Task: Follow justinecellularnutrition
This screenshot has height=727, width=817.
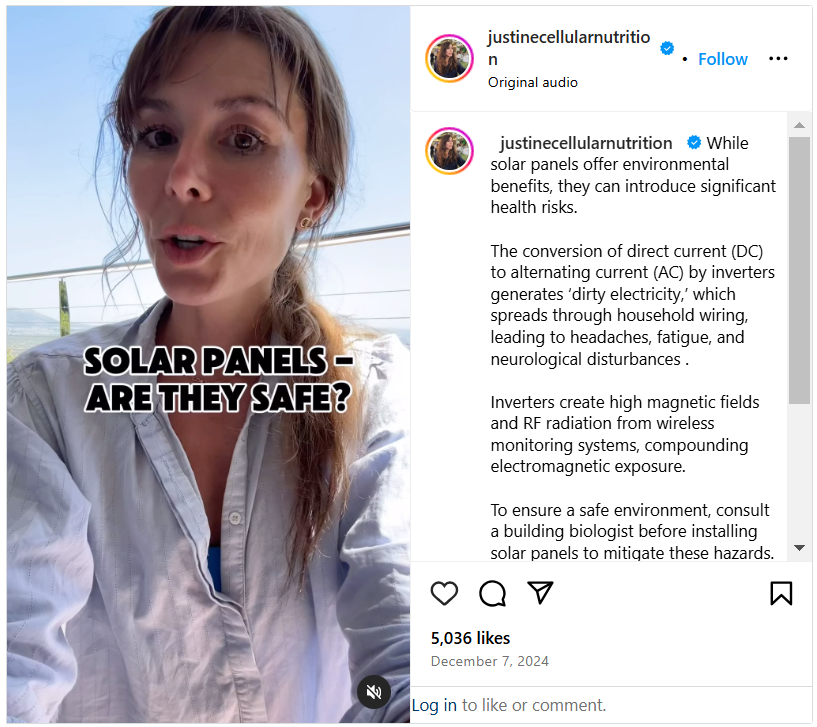Action: tap(722, 59)
